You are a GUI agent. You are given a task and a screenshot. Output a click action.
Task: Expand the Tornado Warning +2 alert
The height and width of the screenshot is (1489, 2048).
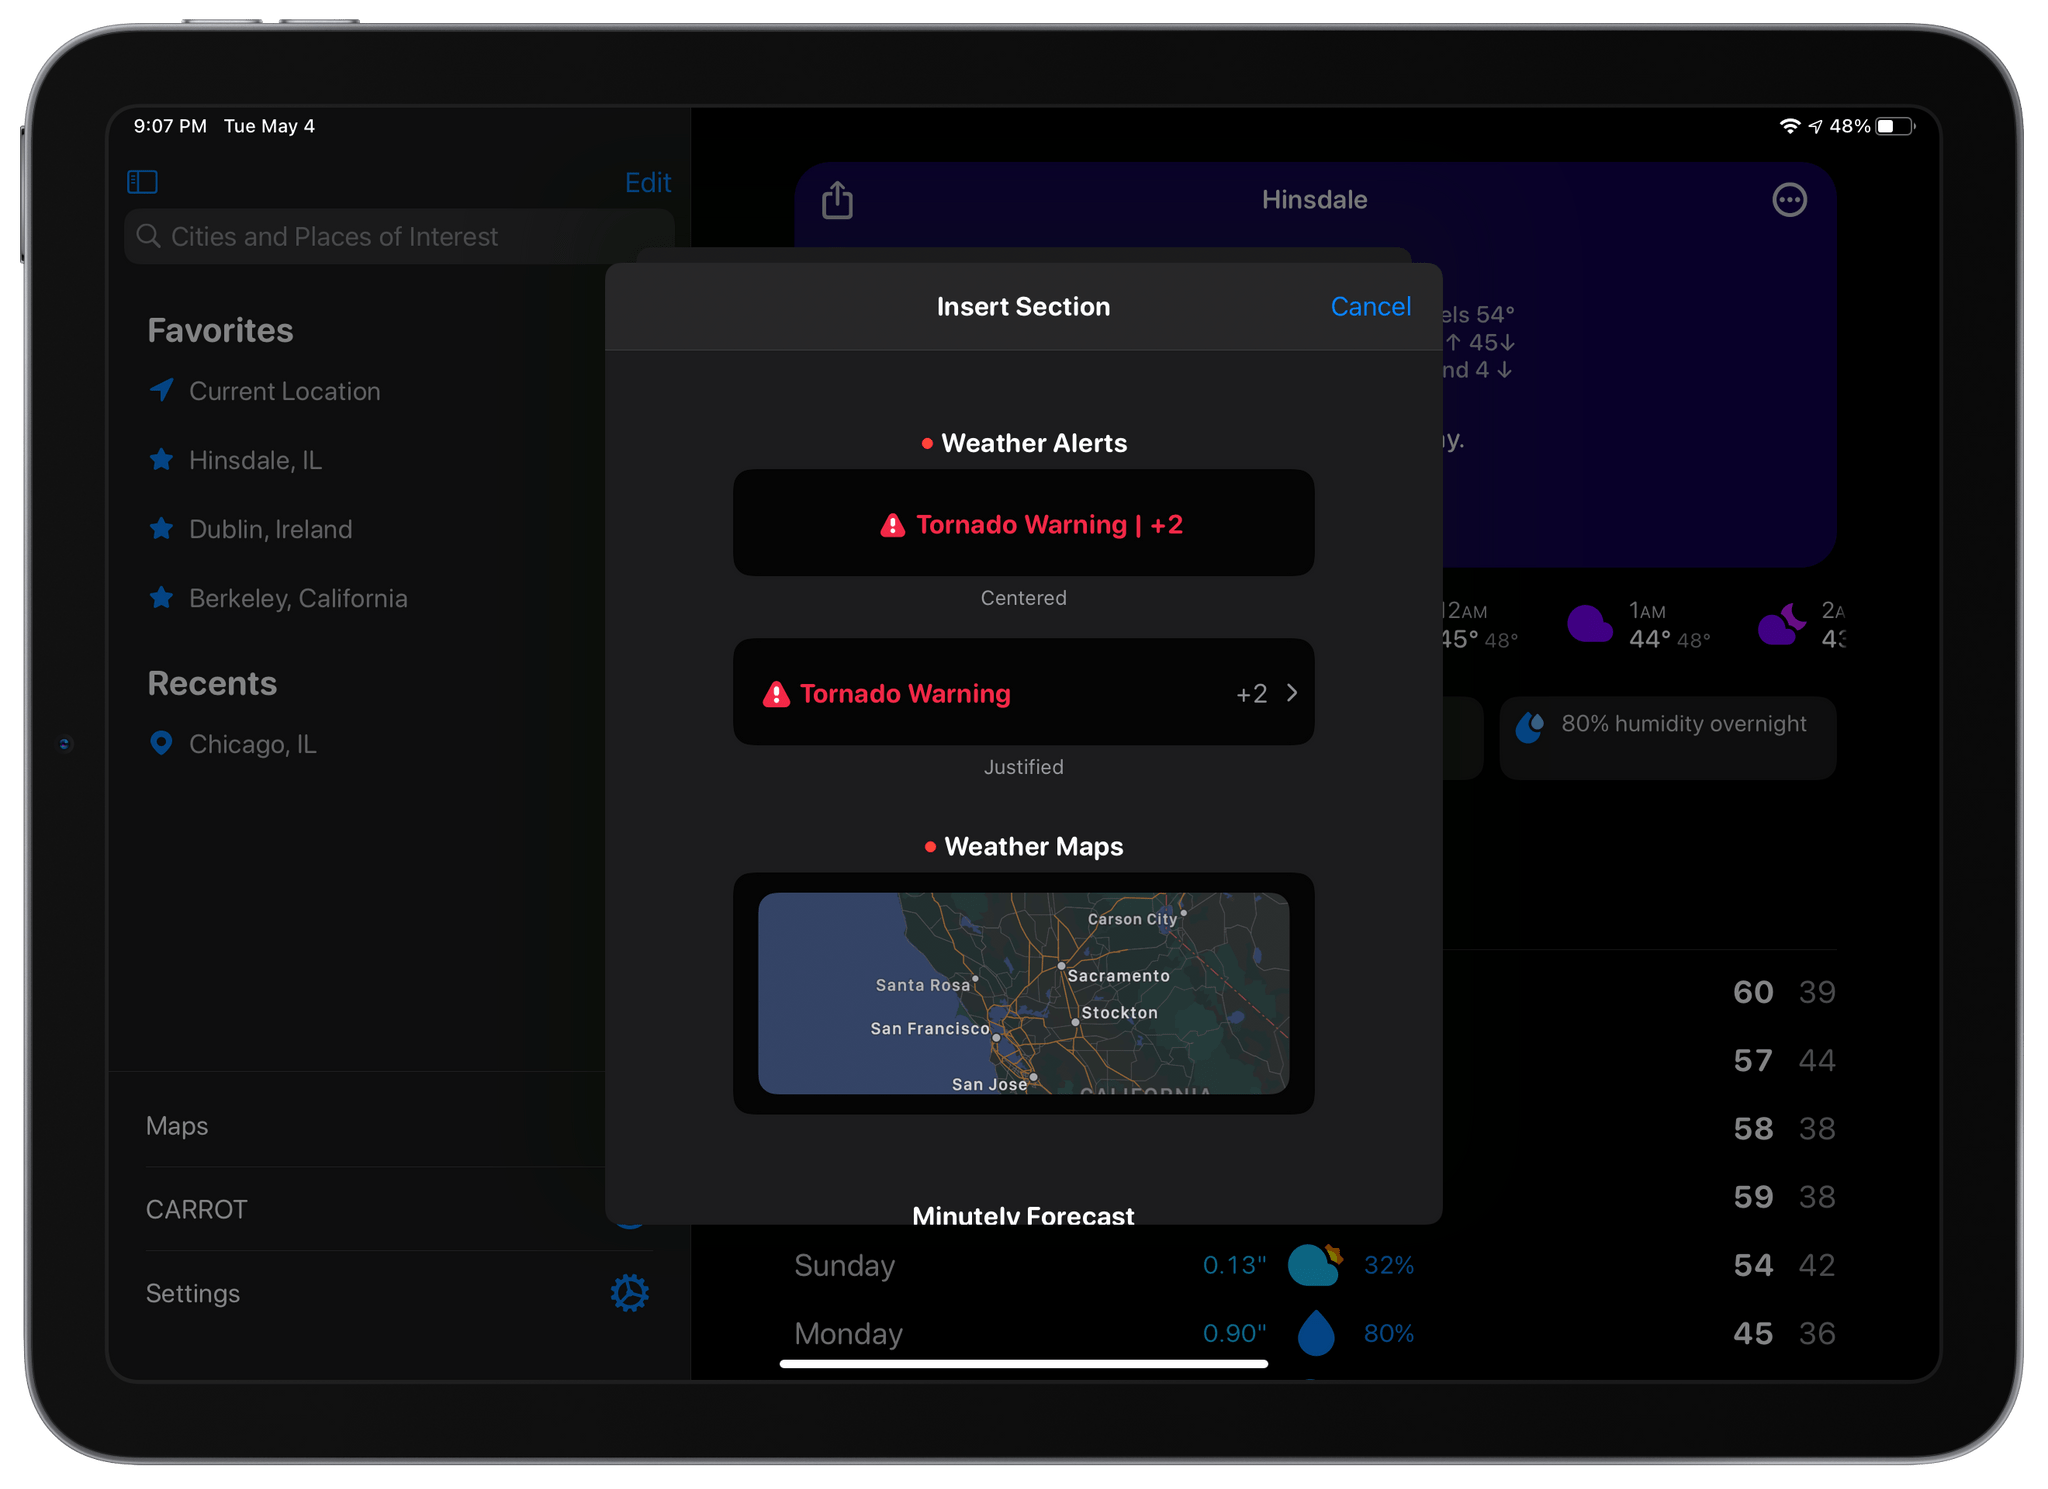pyautogui.click(x=1288, y=692)
